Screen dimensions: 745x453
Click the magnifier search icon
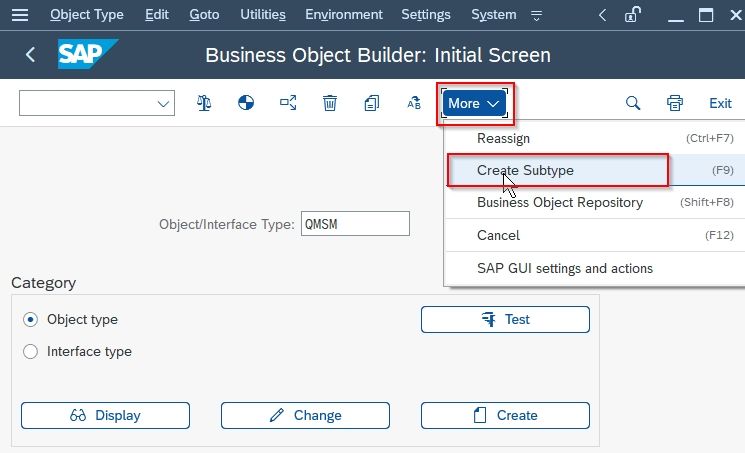click(x=632, y=103)
